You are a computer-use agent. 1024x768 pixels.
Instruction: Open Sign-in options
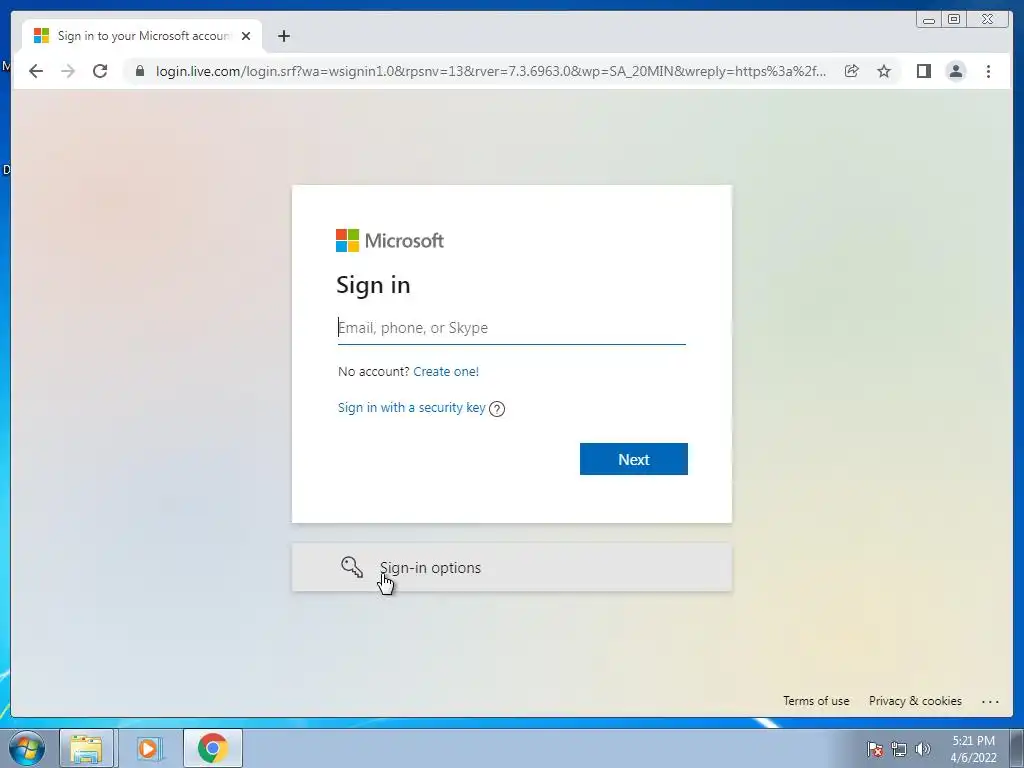tap(511, 568)
